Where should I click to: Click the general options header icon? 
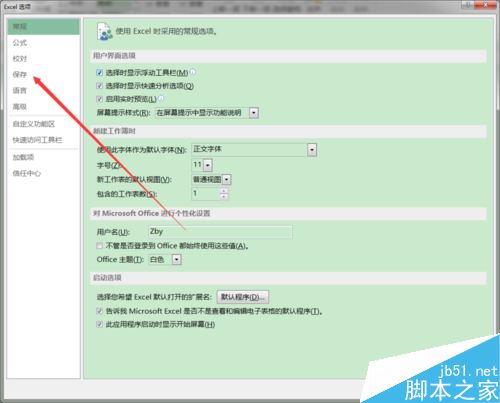click(104, 32)
